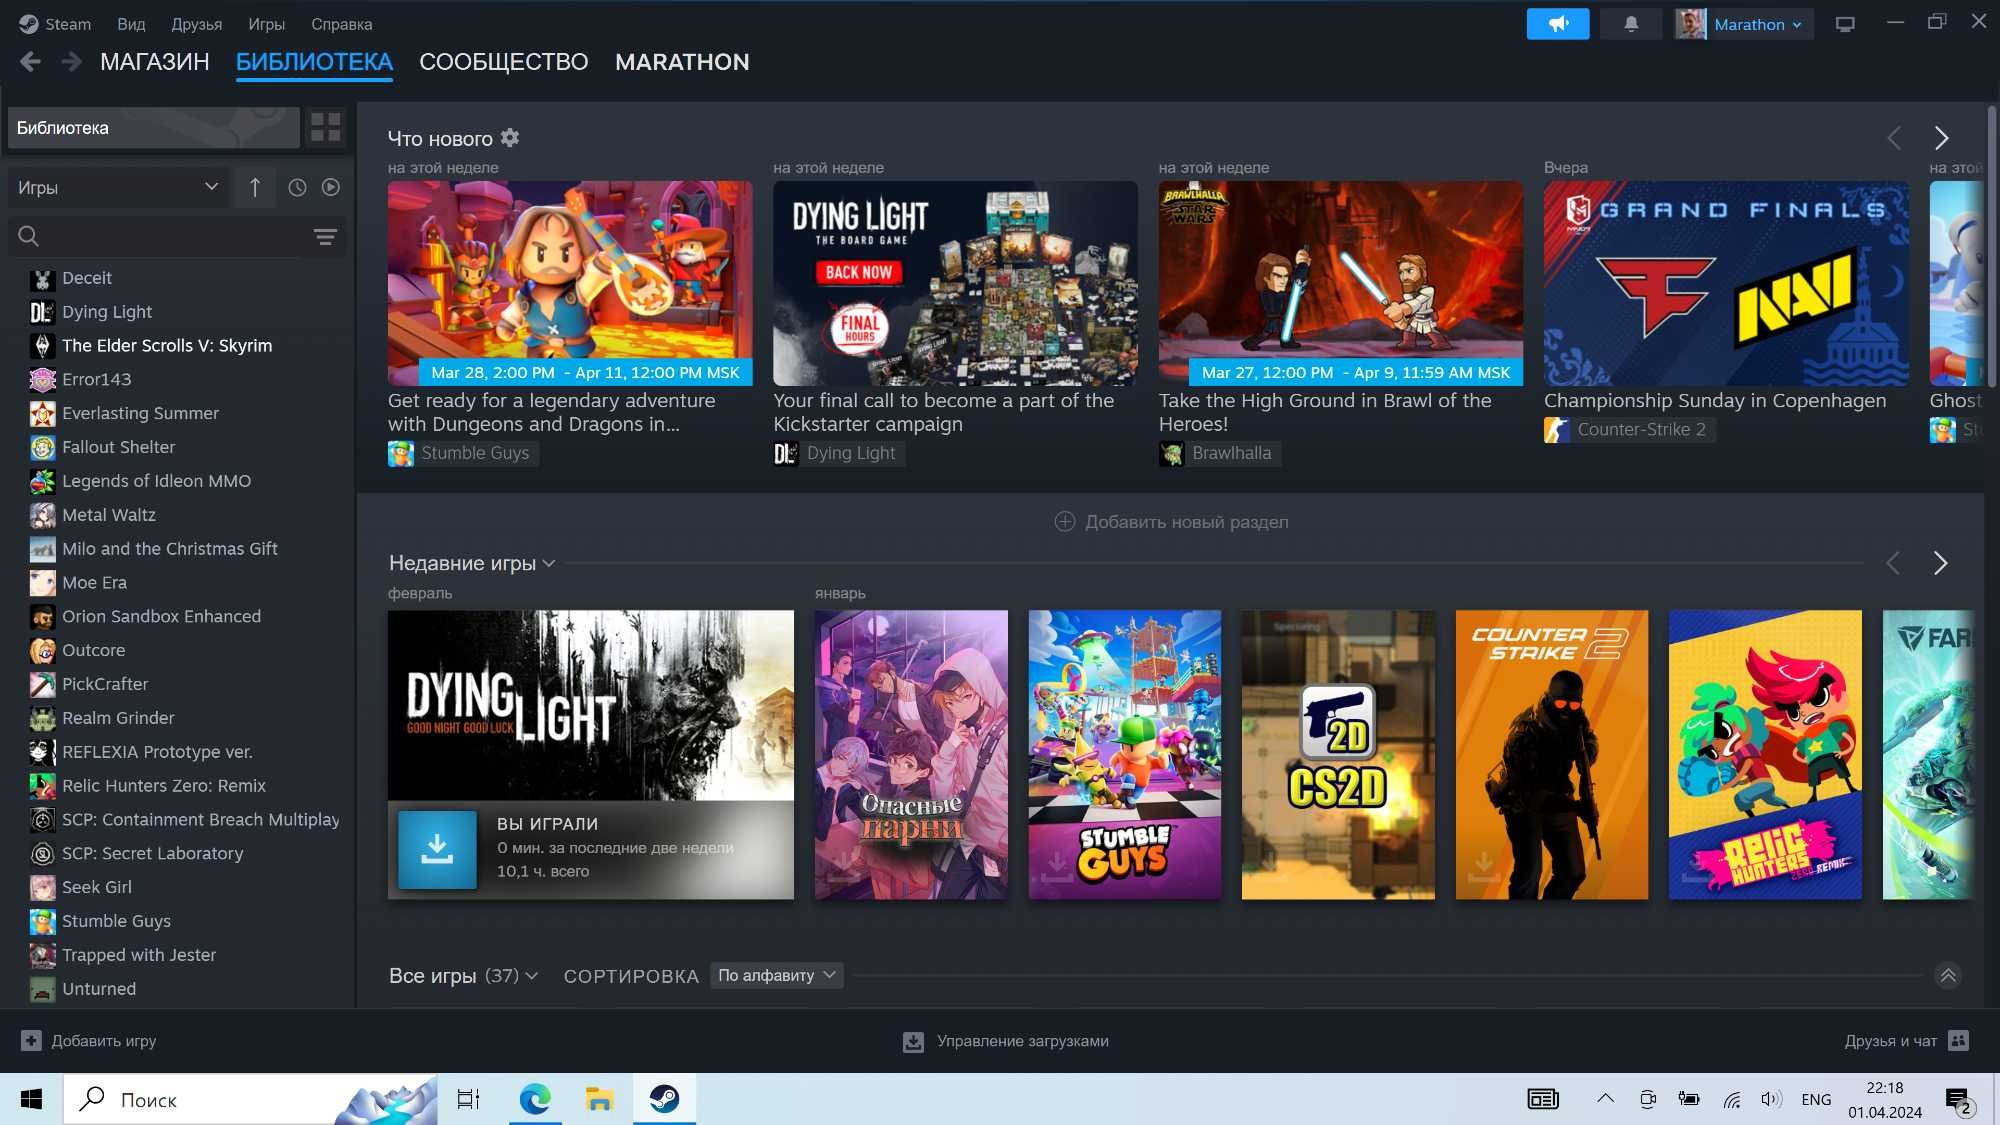Go back with the left arrow
2000x1125 pixels.
click(x=30, y=62)
